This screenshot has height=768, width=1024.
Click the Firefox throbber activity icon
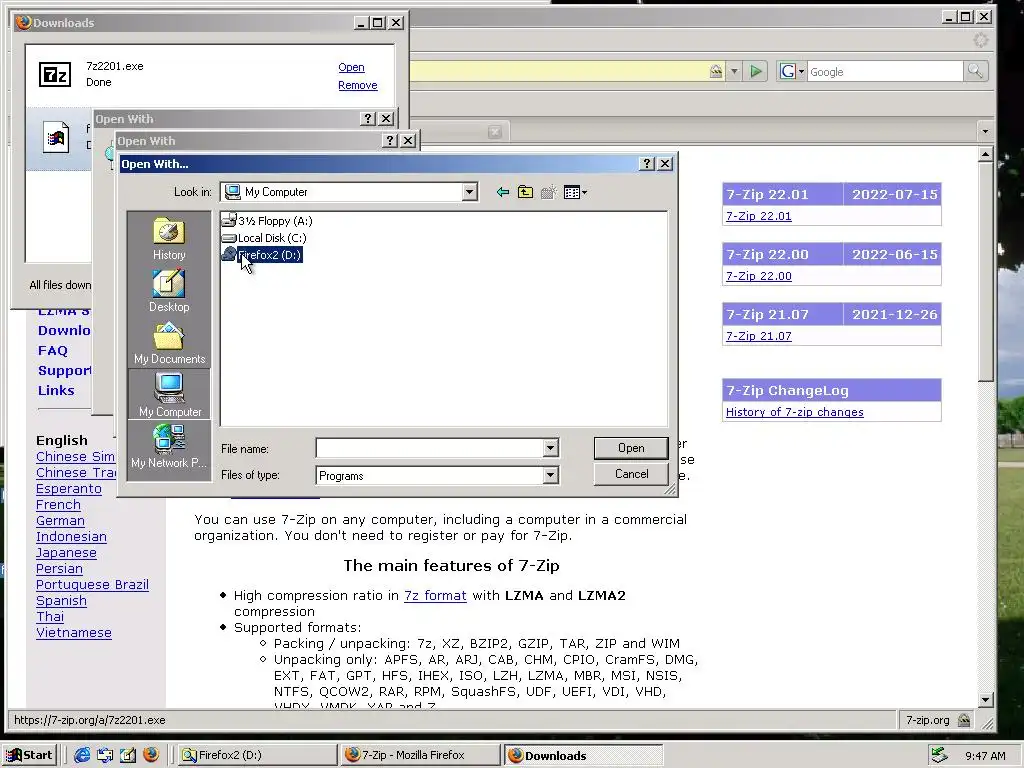pos(980,40)
